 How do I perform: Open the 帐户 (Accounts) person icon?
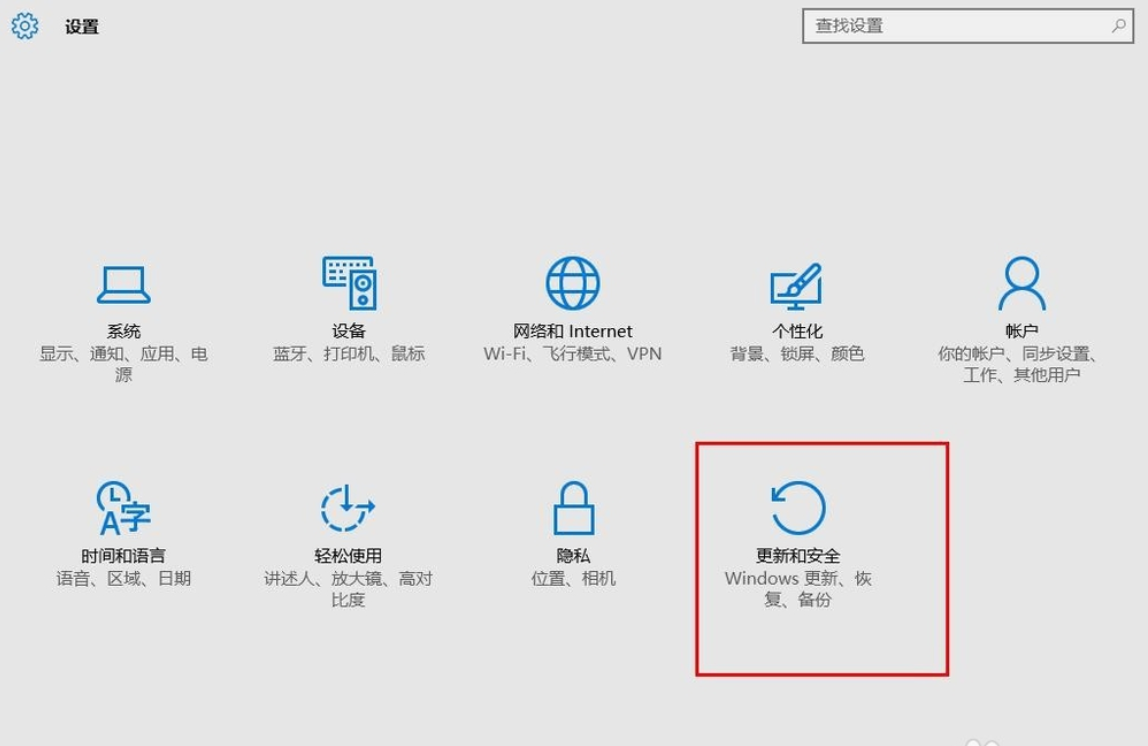coord(1022,283)
